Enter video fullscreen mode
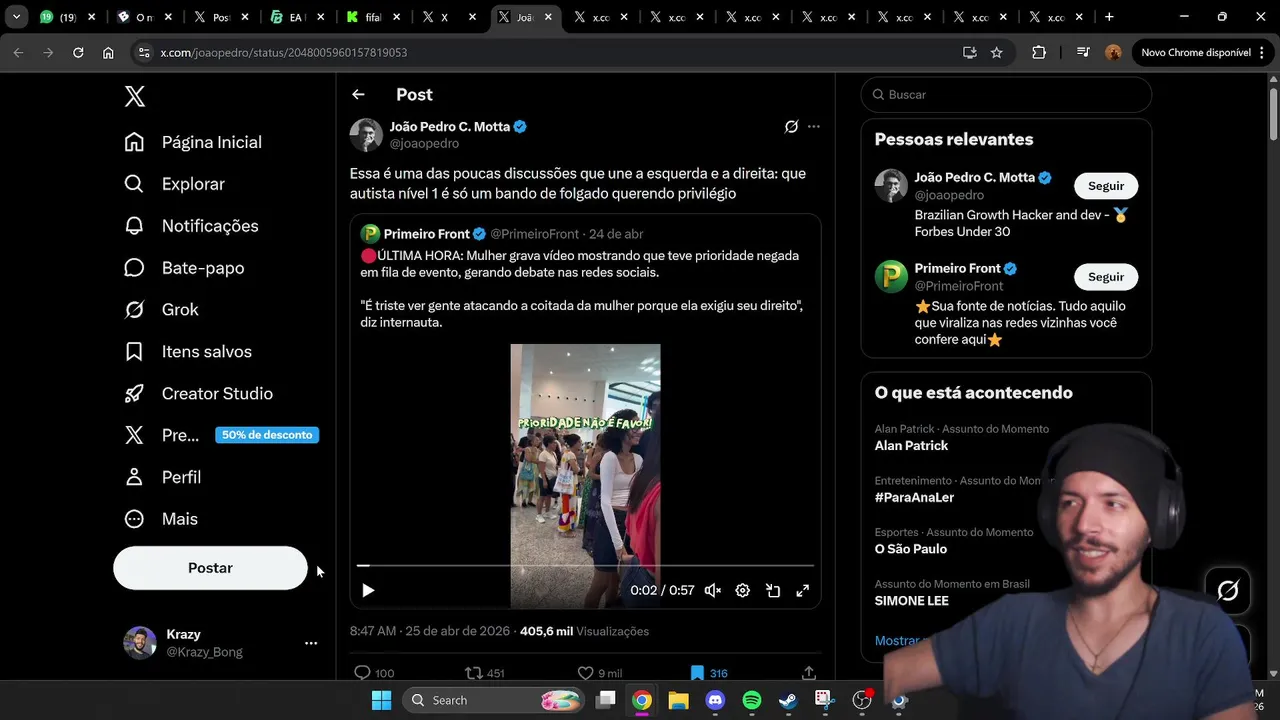 (802, 591)
